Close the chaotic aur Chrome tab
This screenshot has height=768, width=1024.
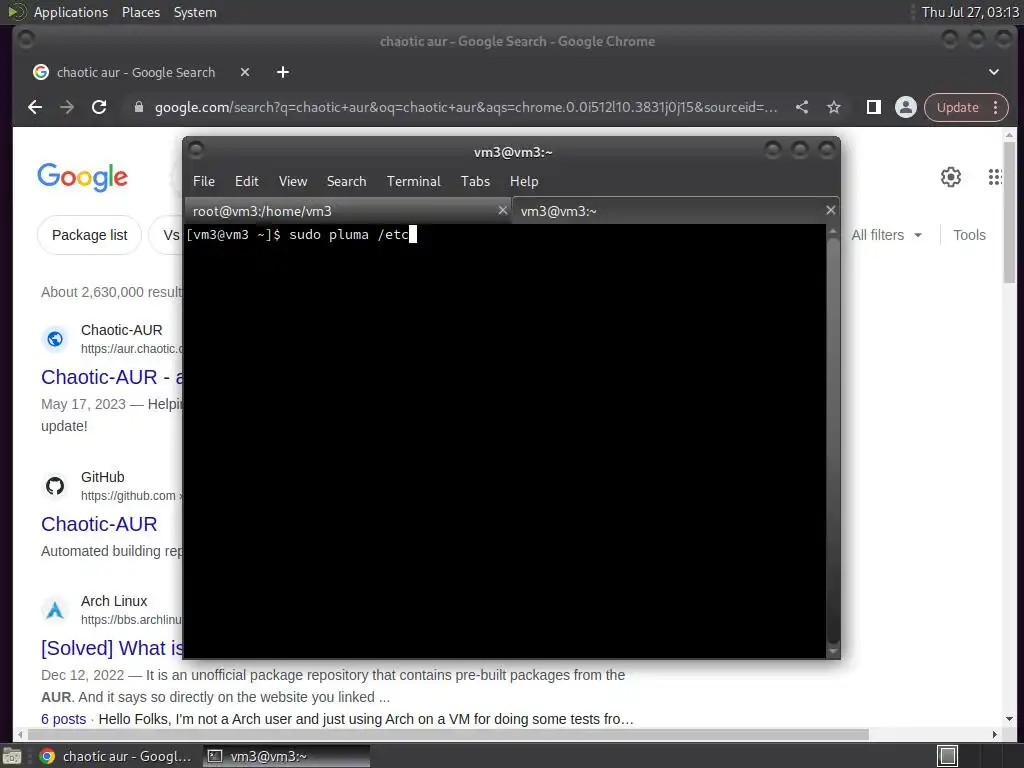click(x=245, y=72)
